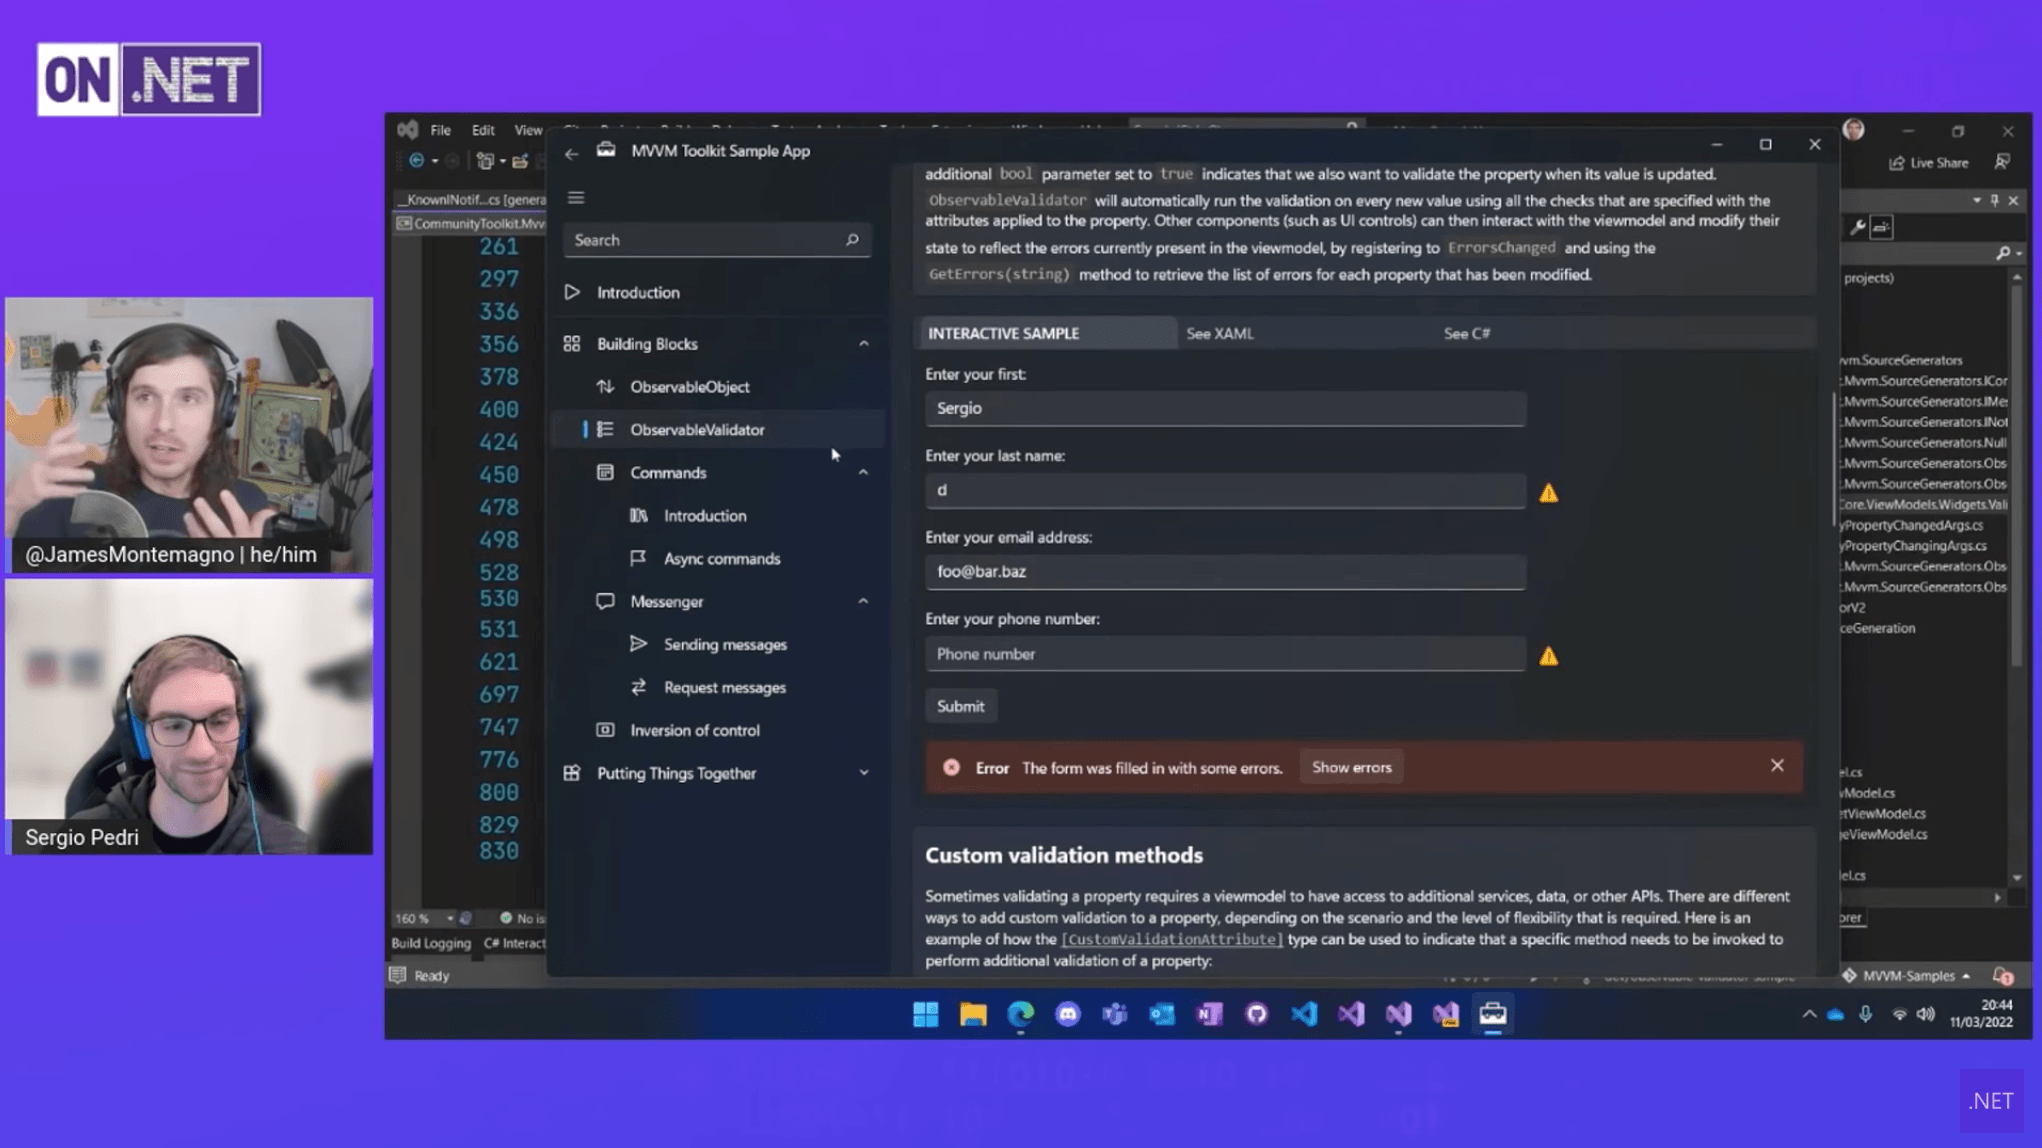Screen dimensions: 2042x1148
Task: Click the MVVM Toolkit Sample App taskbar icon
Action: pos(1493,1015)
